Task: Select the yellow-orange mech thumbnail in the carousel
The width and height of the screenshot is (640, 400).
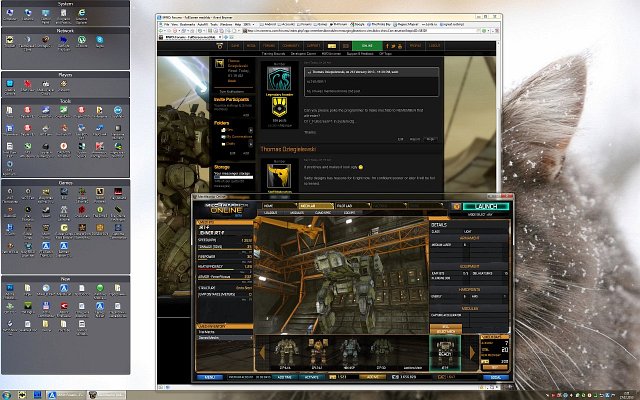Action: tap(318, 353)
